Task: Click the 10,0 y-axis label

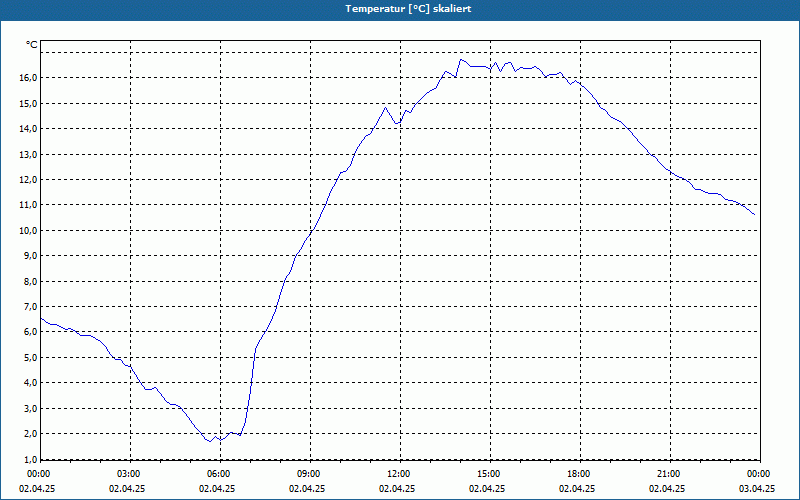Action: point(28,231)
